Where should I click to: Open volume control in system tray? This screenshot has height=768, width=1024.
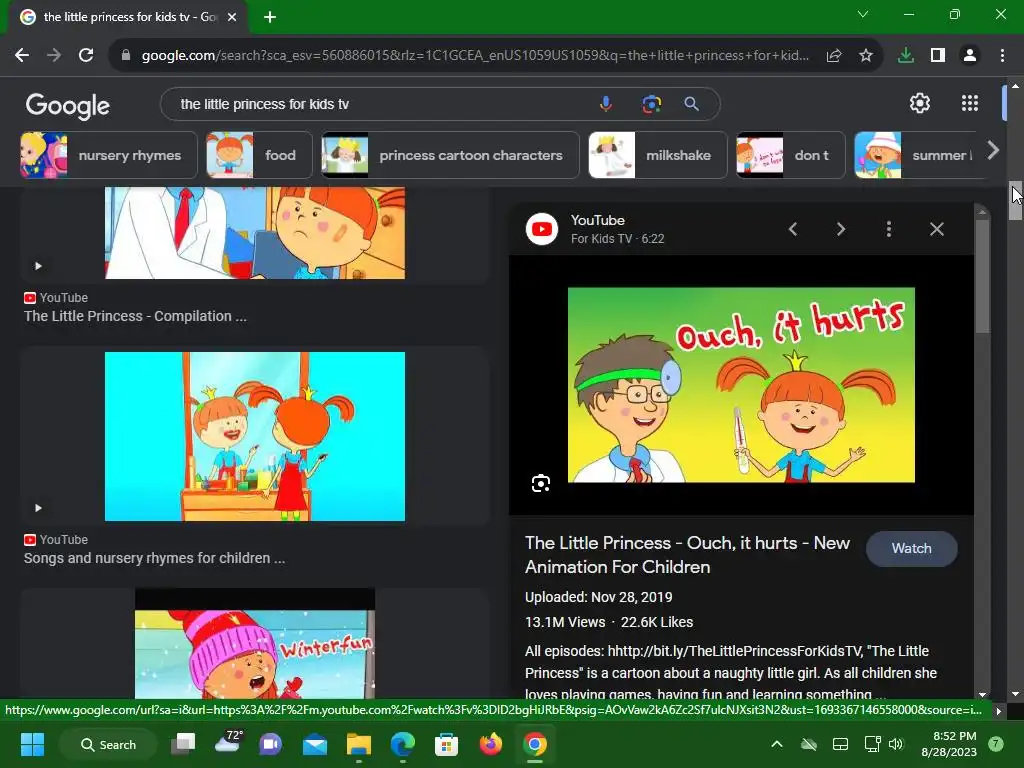tap(896, 744)
